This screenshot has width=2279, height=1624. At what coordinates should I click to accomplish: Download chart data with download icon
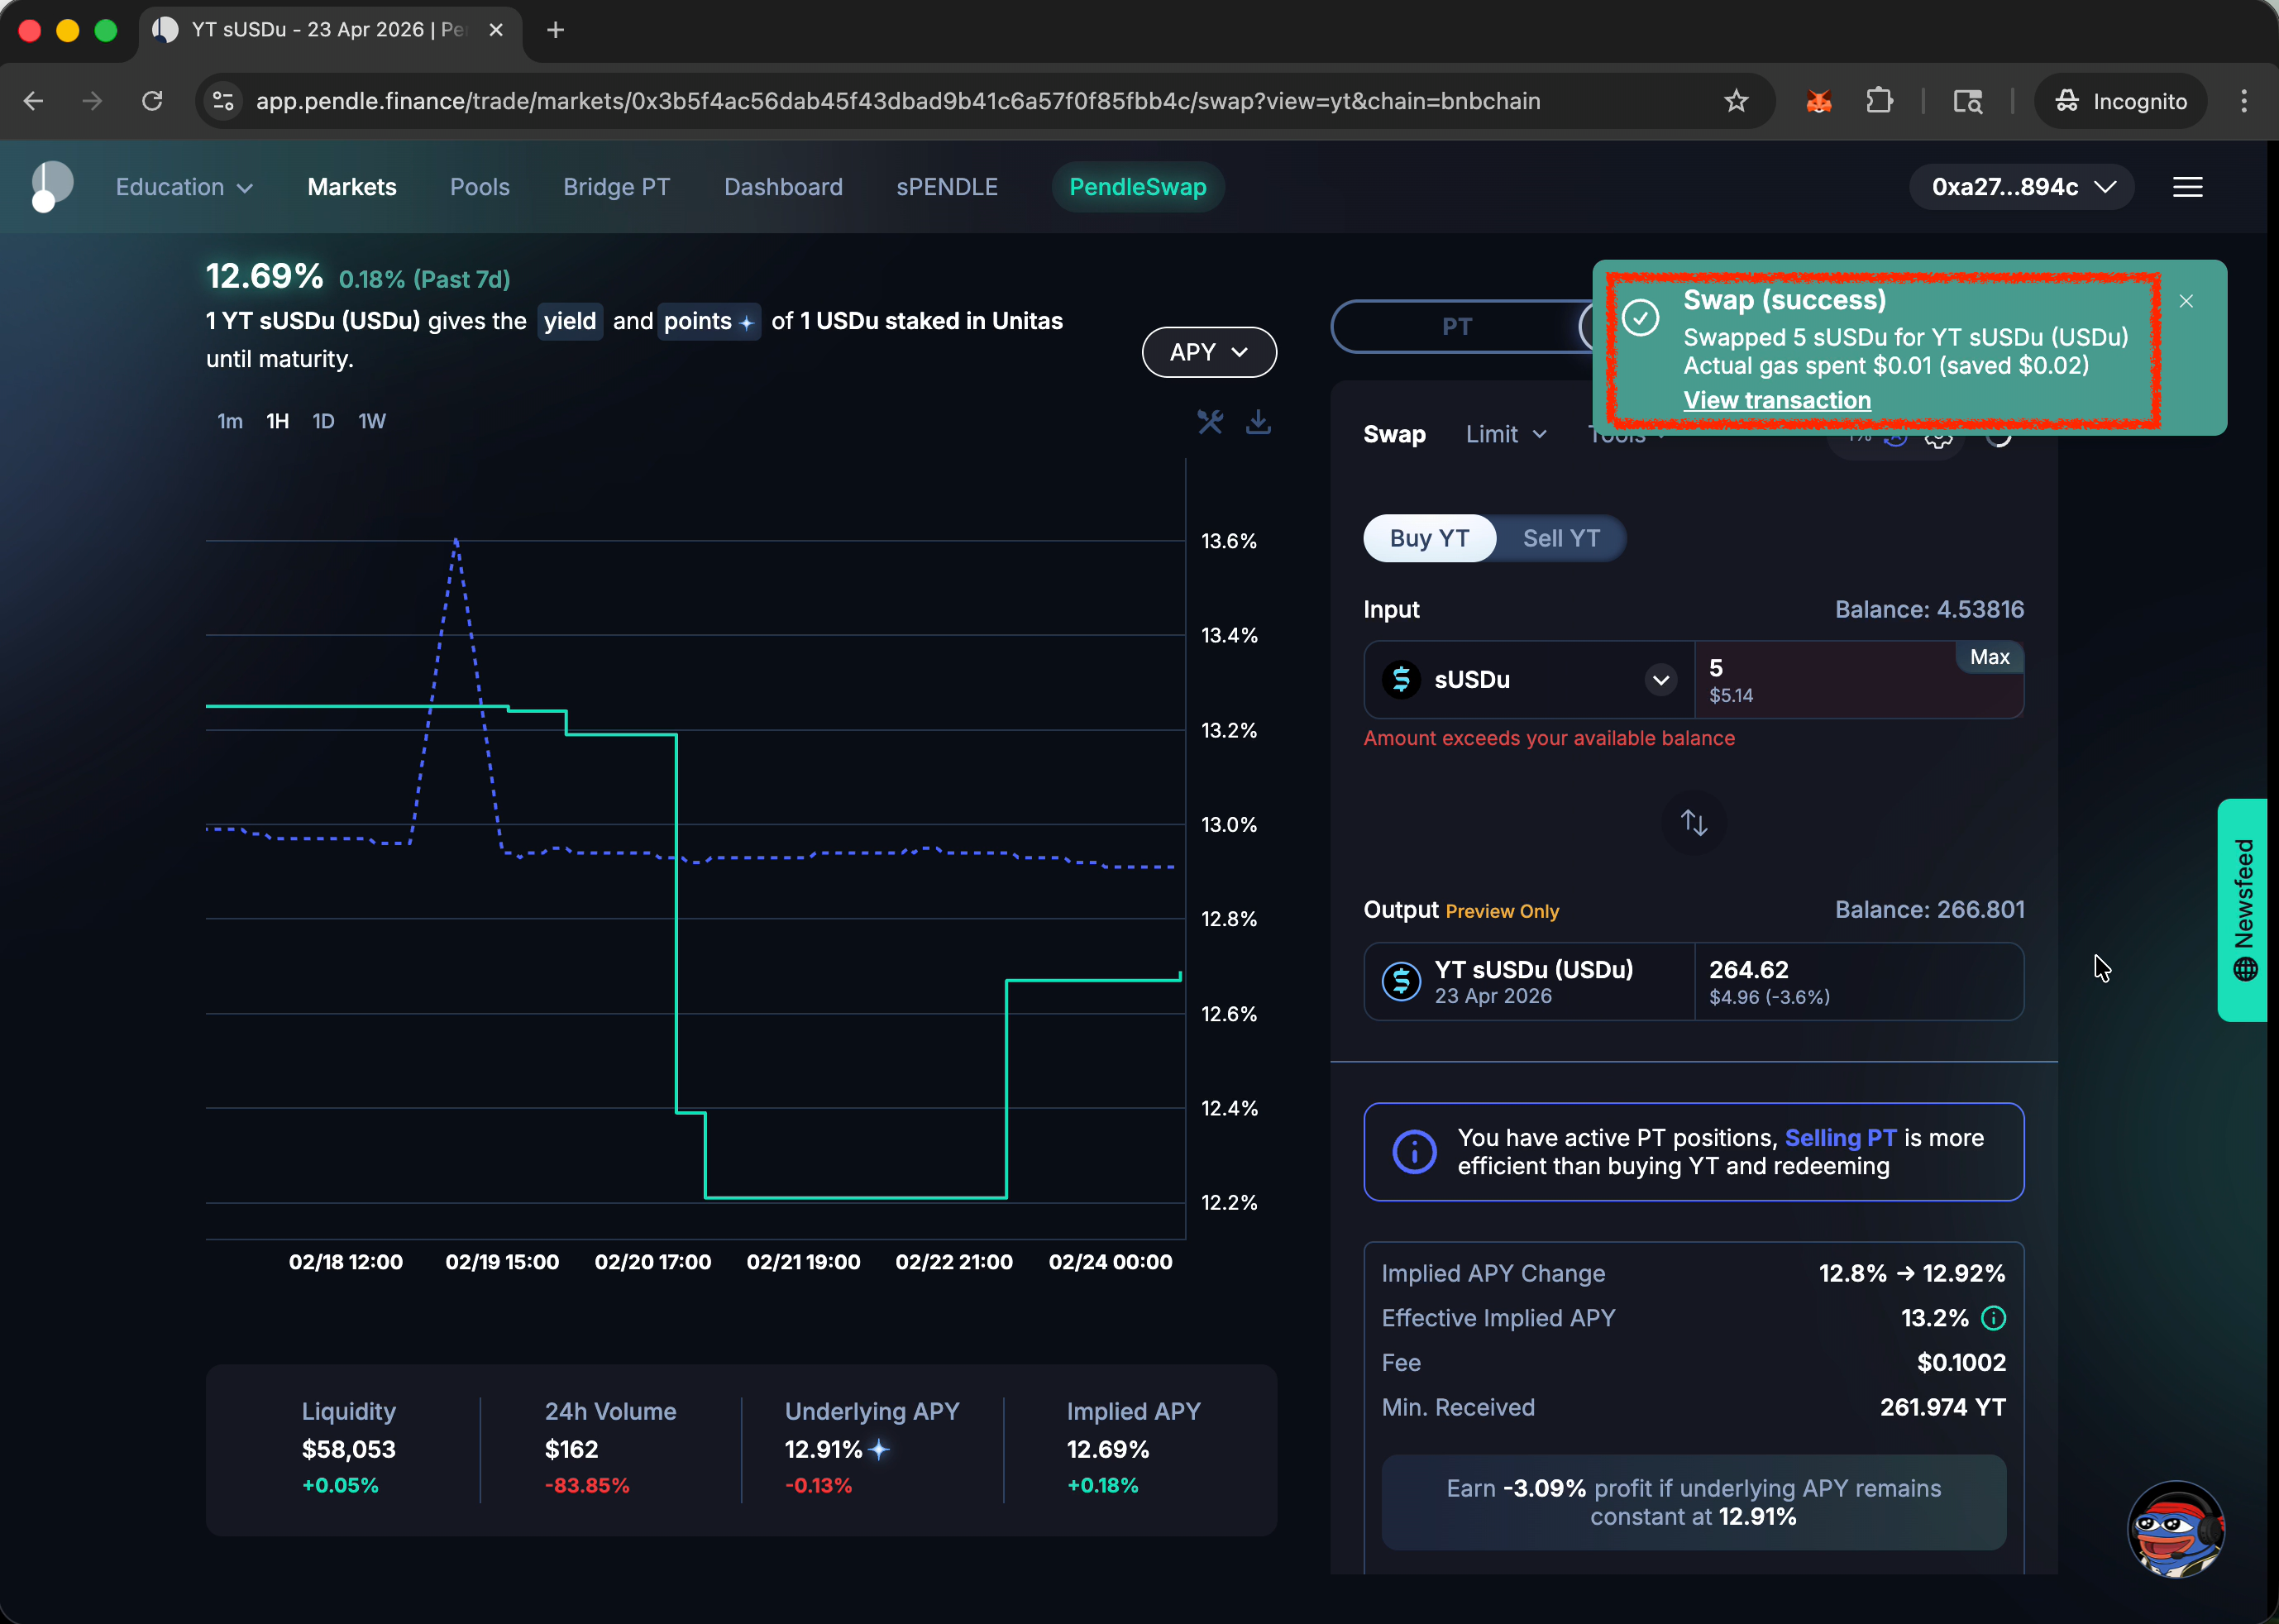1258,422
